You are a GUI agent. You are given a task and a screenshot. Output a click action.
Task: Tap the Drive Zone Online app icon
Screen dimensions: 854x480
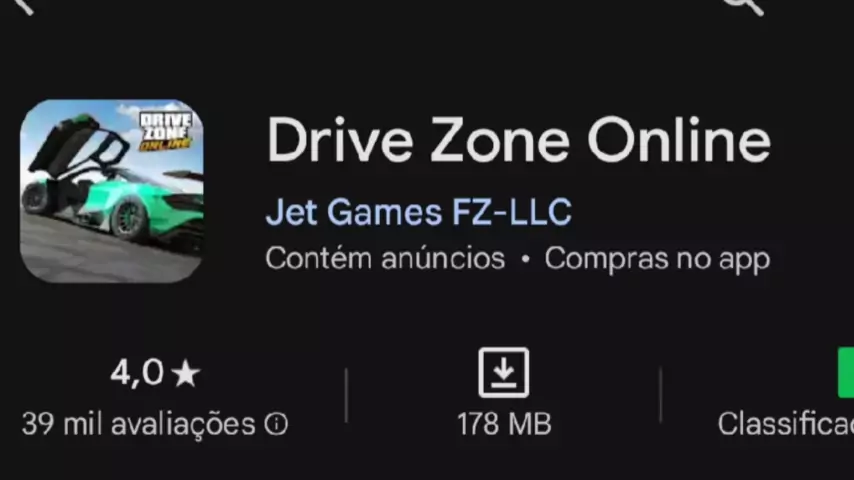point(112,191)
